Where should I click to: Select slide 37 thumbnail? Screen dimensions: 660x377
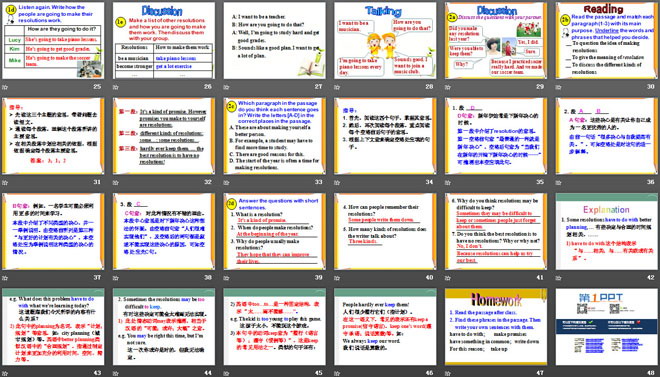pos(53,231)
